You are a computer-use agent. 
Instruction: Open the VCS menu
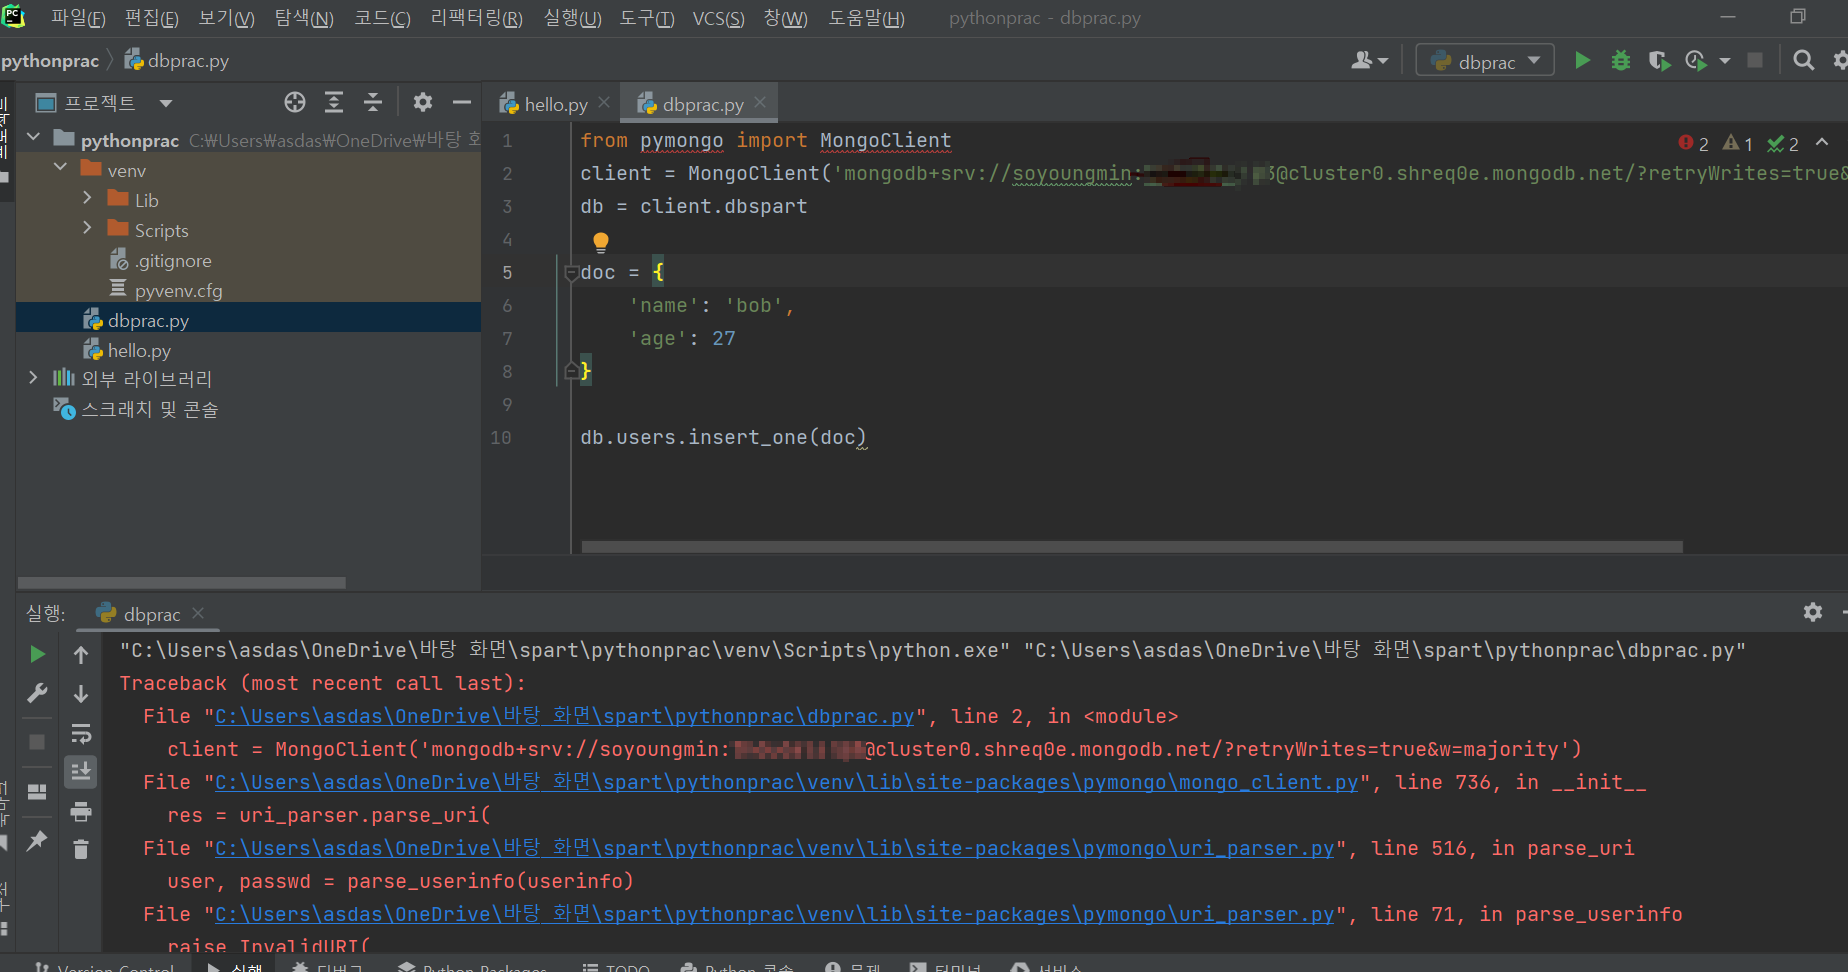click(x=718, y=18)
